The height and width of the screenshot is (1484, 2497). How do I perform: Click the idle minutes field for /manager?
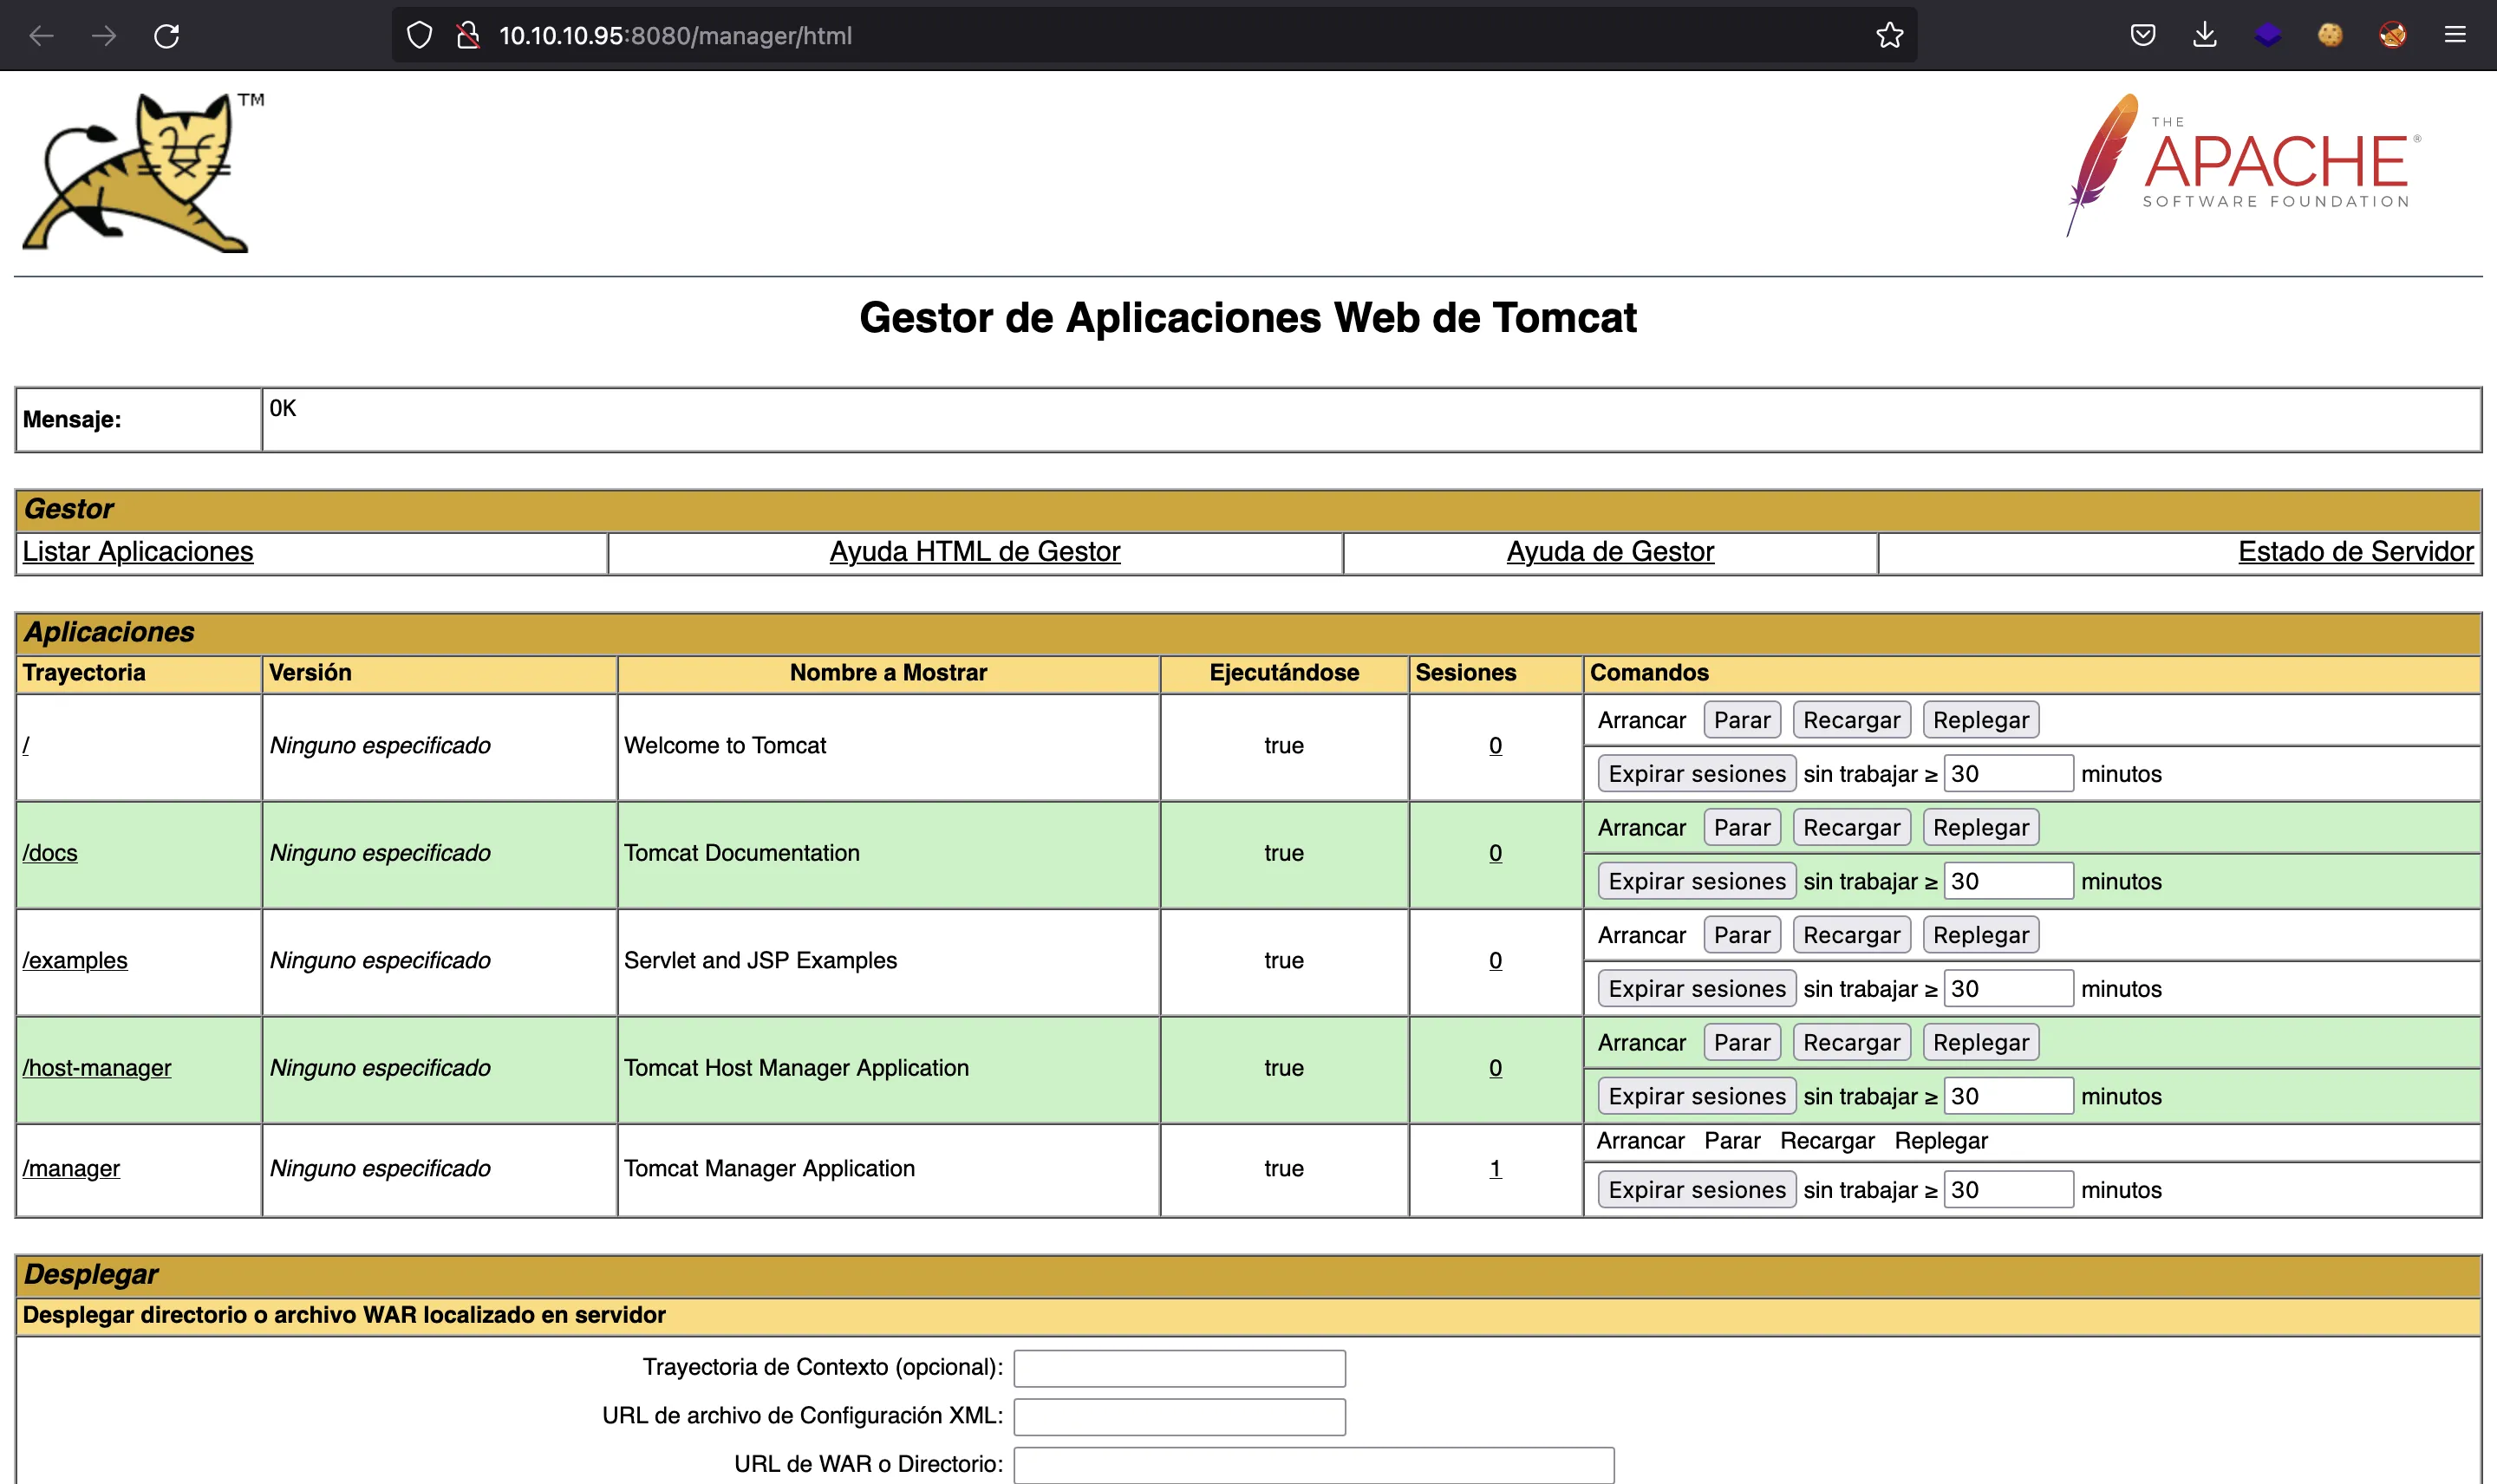(x=2008, y=1190)
